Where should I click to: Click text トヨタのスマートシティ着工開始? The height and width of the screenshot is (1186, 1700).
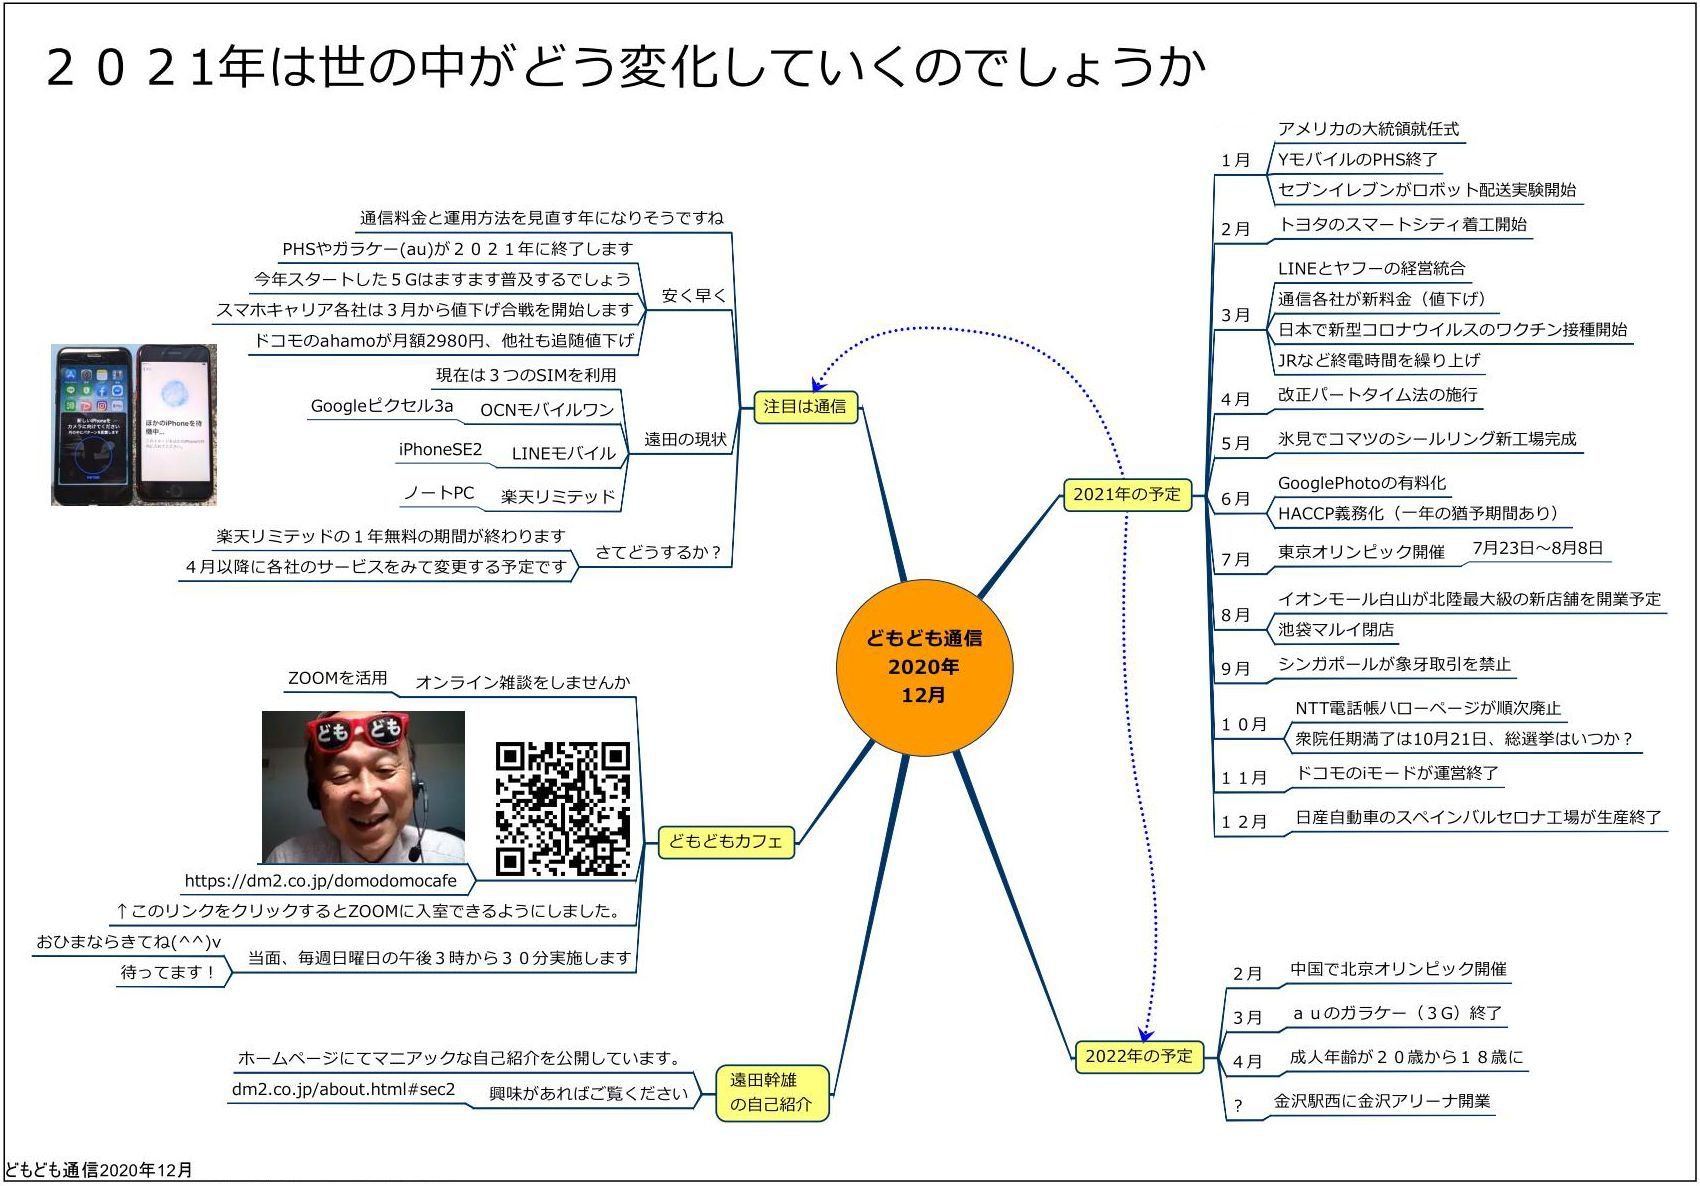tap(1403, 224)
